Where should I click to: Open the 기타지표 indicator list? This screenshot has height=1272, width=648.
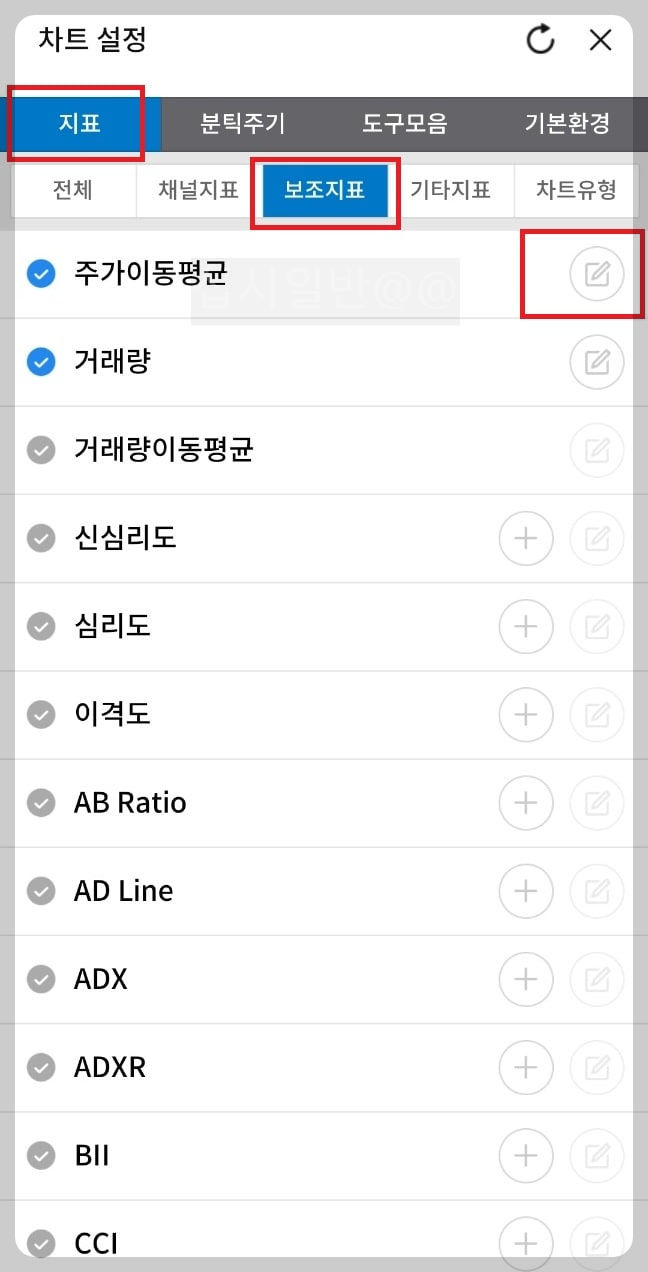452,190
